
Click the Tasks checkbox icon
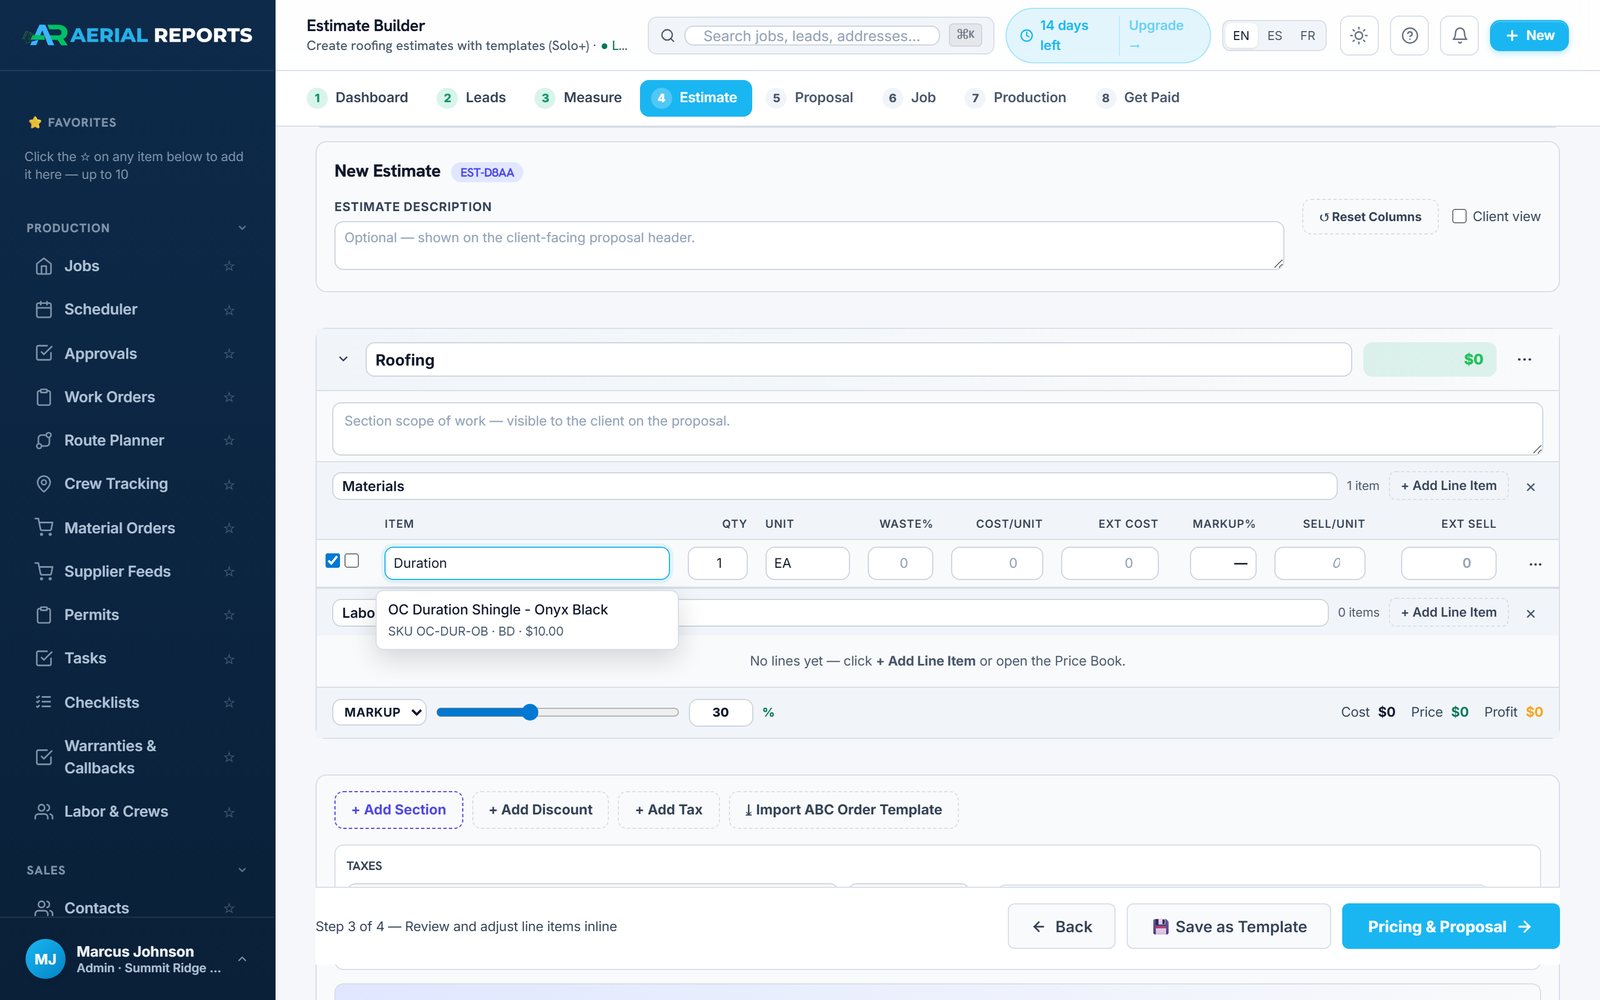(44, 658)
